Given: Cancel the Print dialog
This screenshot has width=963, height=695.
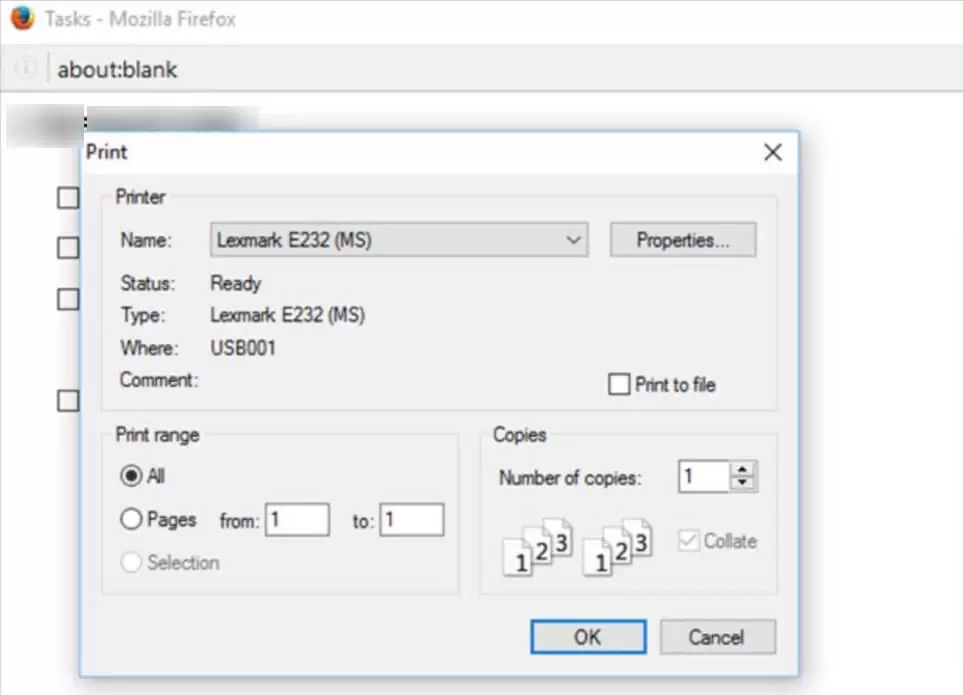Looking at the screenshot, I should [x=717, y=637].
